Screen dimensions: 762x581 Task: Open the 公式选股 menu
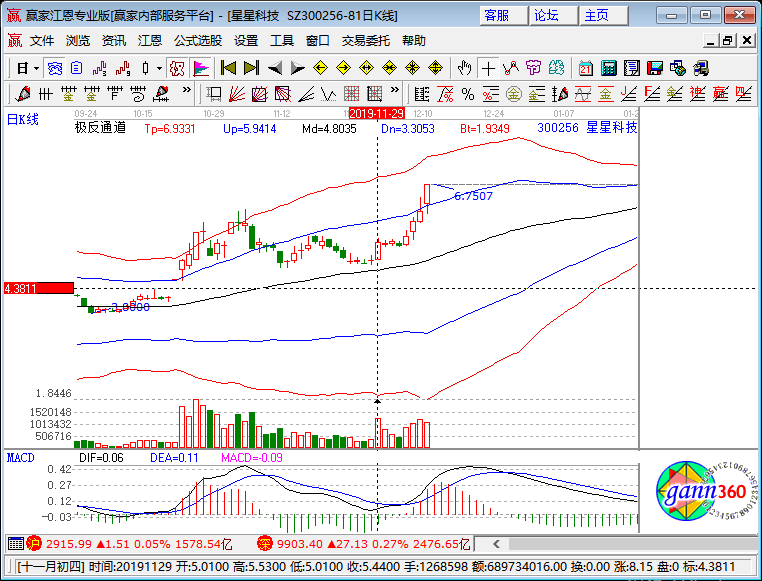click(198, 41)
